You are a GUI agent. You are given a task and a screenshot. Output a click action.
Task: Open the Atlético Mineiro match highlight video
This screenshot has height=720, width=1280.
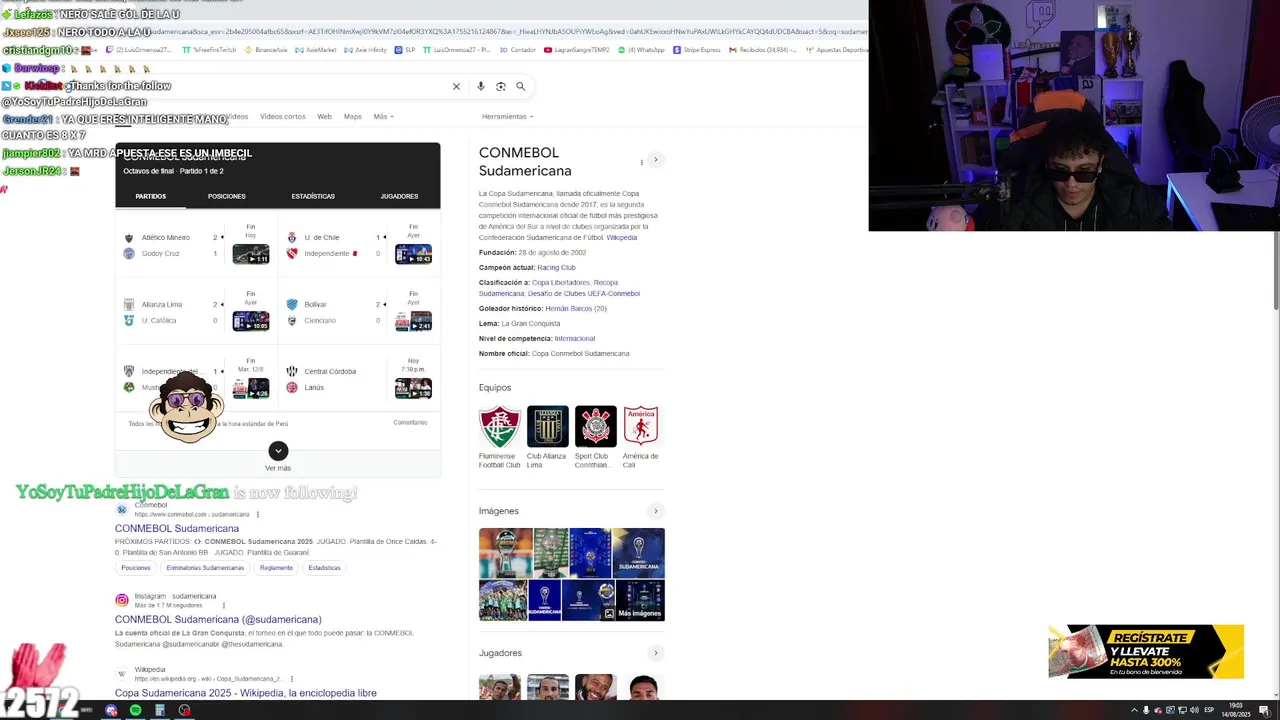(250, 254)
